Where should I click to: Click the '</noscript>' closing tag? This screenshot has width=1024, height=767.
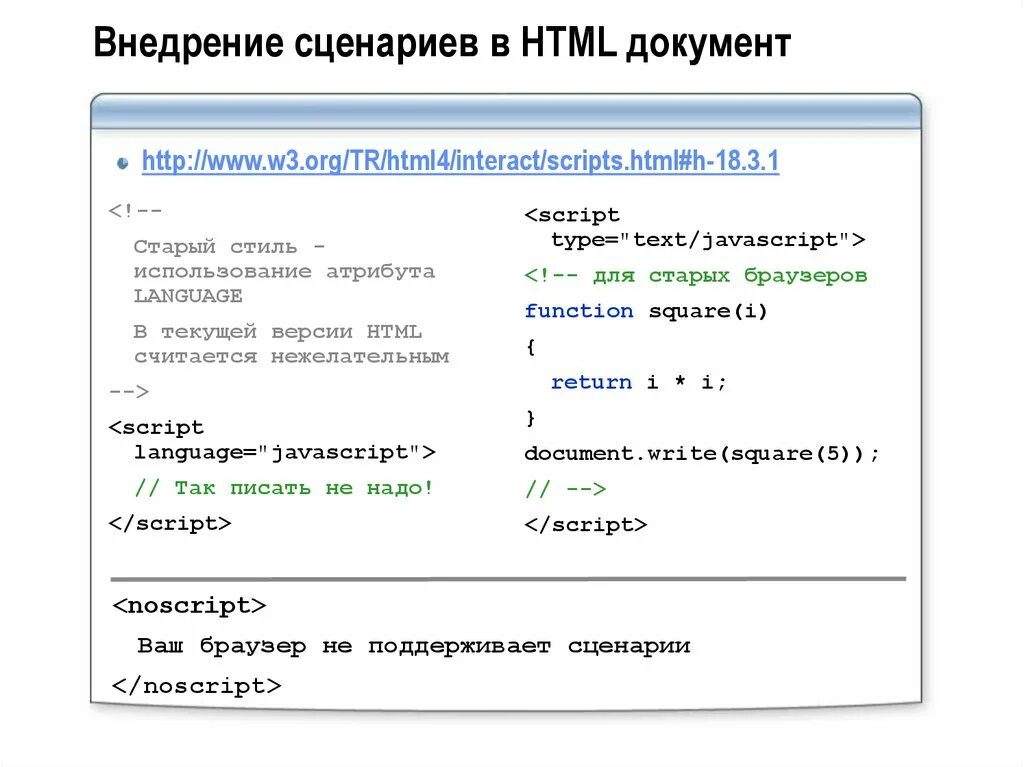pos(197,686)
